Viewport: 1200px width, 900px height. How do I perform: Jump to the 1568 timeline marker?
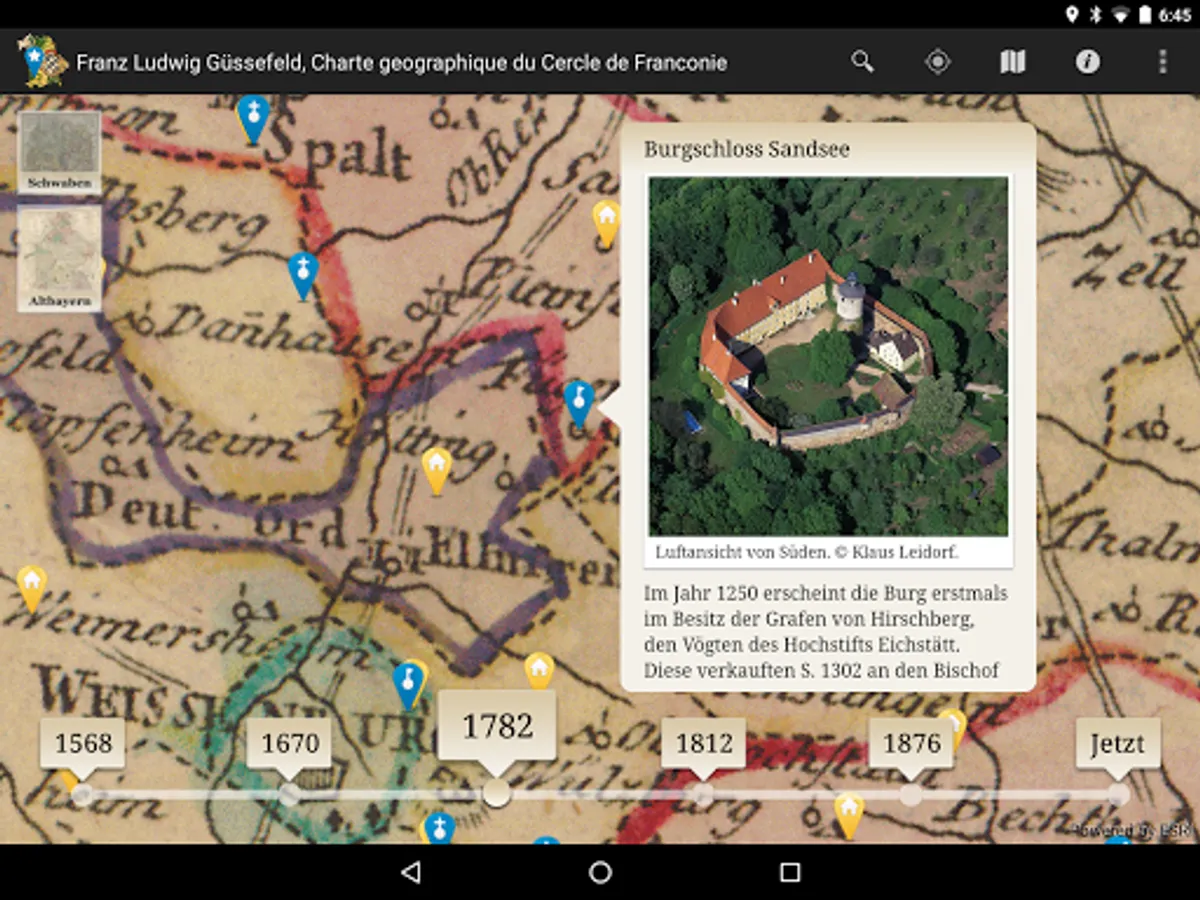[83, 743]
